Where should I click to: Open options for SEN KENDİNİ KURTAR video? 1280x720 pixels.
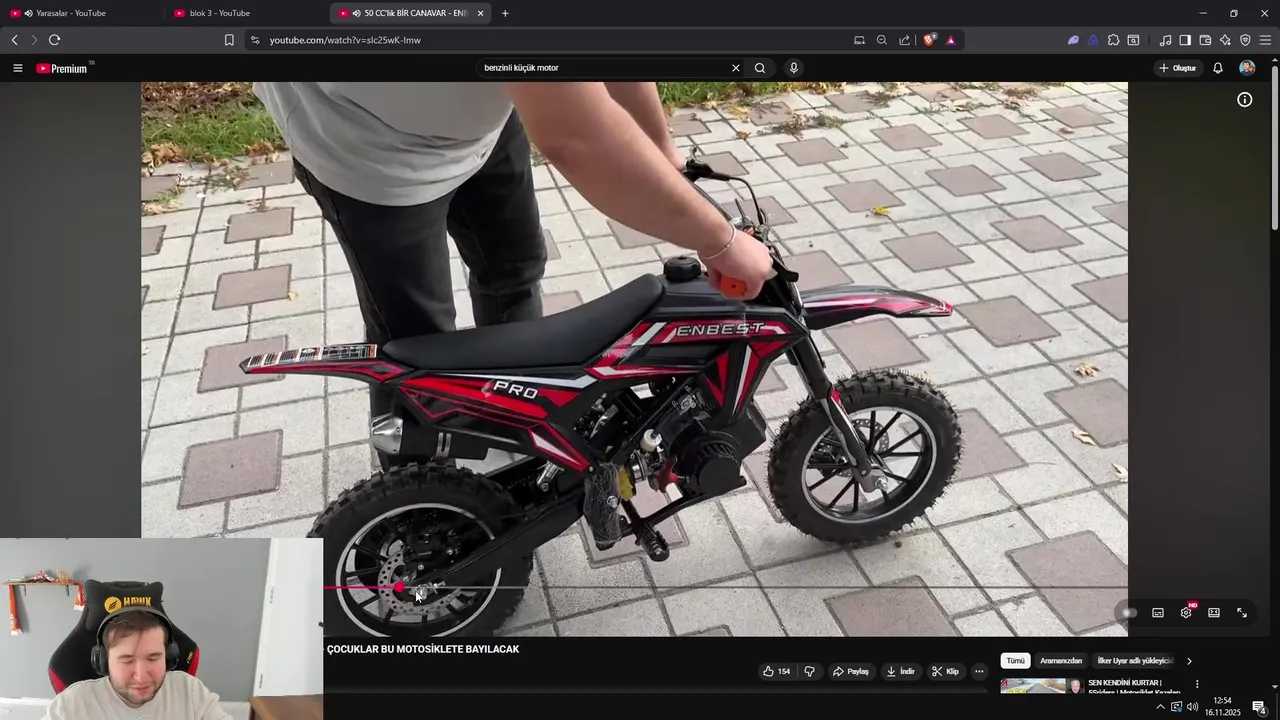coord(1197,685)
